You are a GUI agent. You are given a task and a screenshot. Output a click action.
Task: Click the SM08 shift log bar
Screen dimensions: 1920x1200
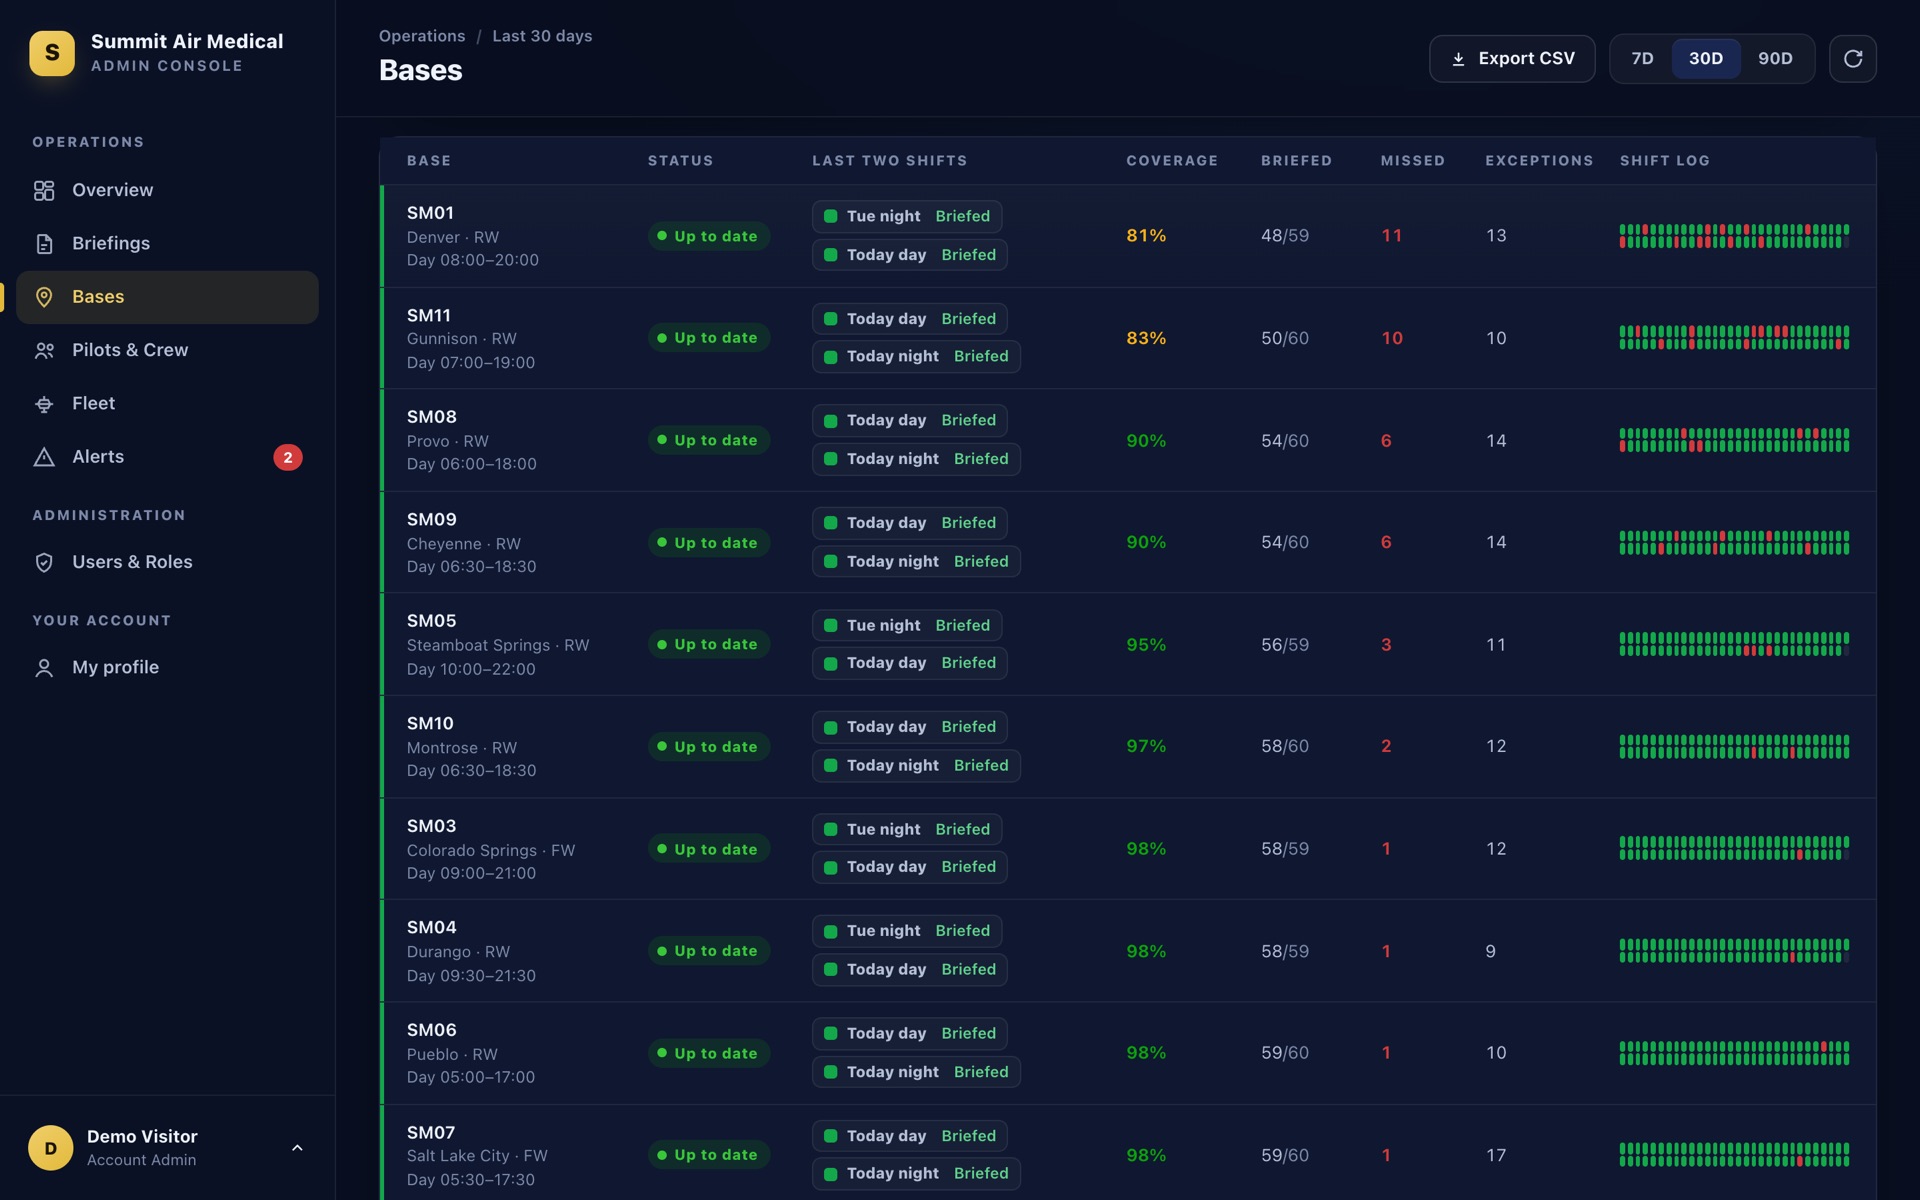click(1734, 441)
